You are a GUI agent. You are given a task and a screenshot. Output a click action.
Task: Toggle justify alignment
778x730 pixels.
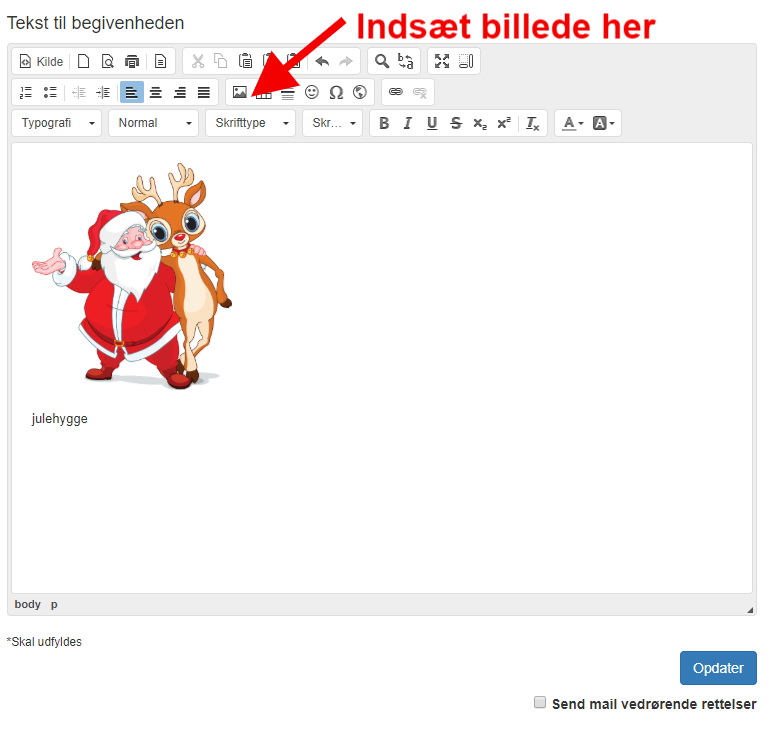point(203,92)
